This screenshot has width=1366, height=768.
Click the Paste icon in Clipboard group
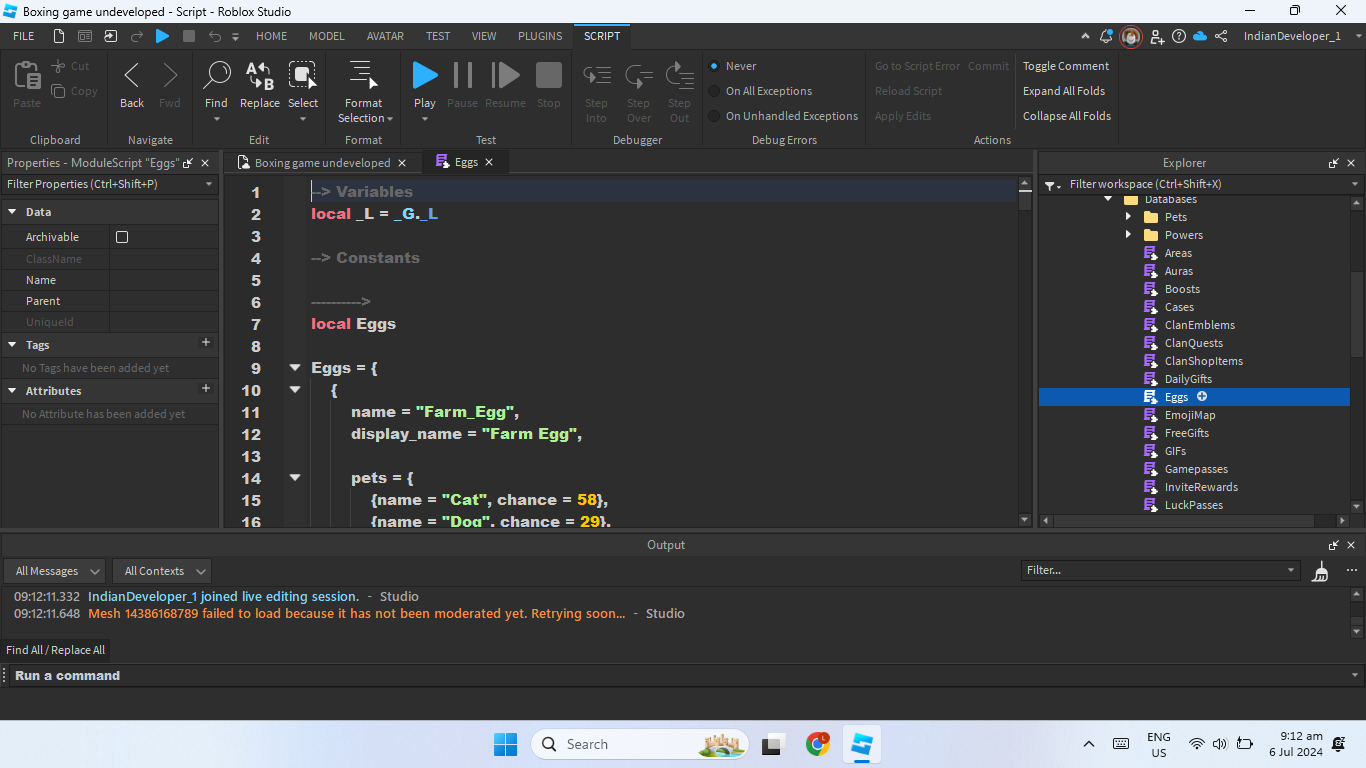coord(27,77)
